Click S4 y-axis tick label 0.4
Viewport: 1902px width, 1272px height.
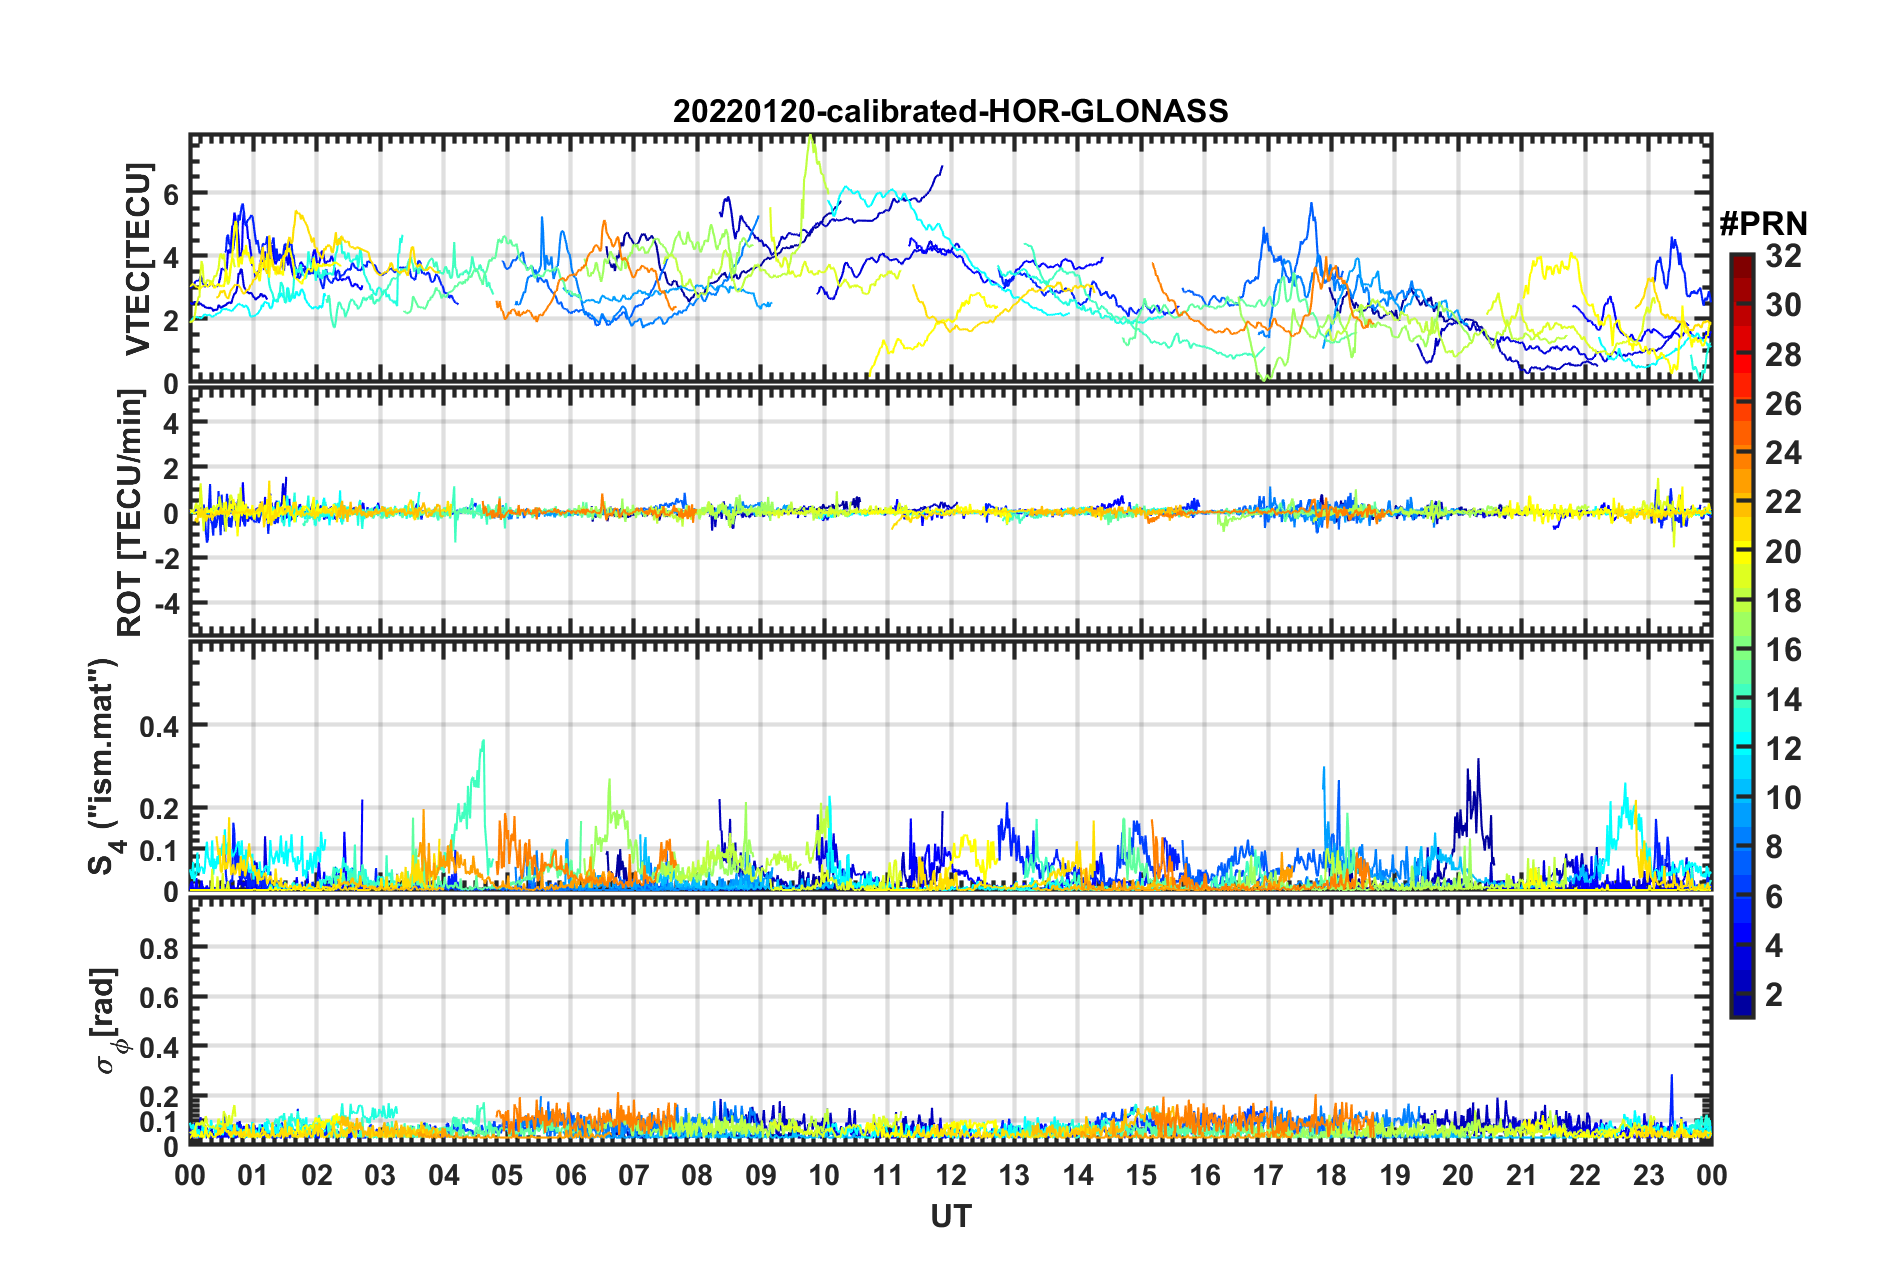pos(160,726)
